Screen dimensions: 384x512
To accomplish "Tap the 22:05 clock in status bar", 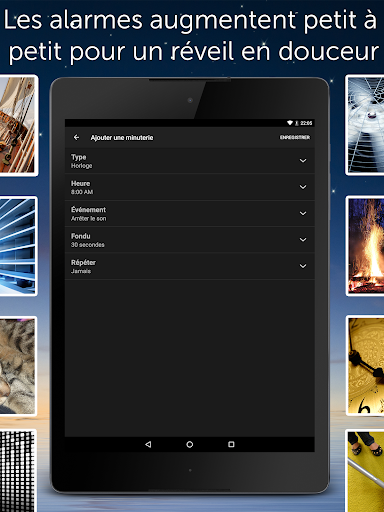I will (306, 123).
